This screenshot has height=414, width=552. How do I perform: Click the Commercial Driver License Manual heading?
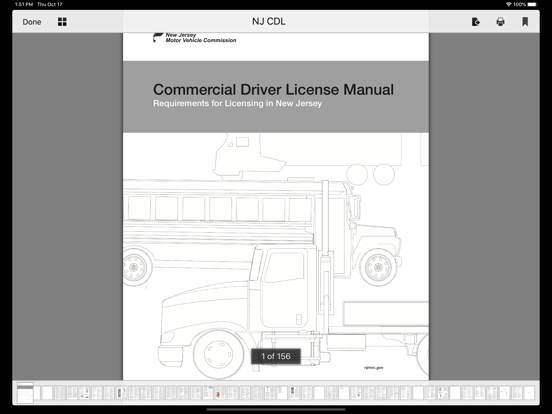pos(274,89)
